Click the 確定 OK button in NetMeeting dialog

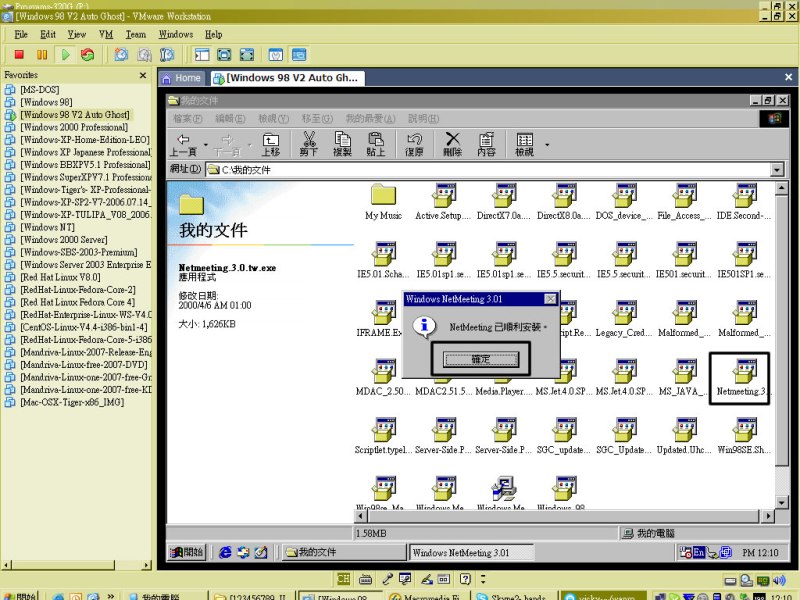coord(481,359)
